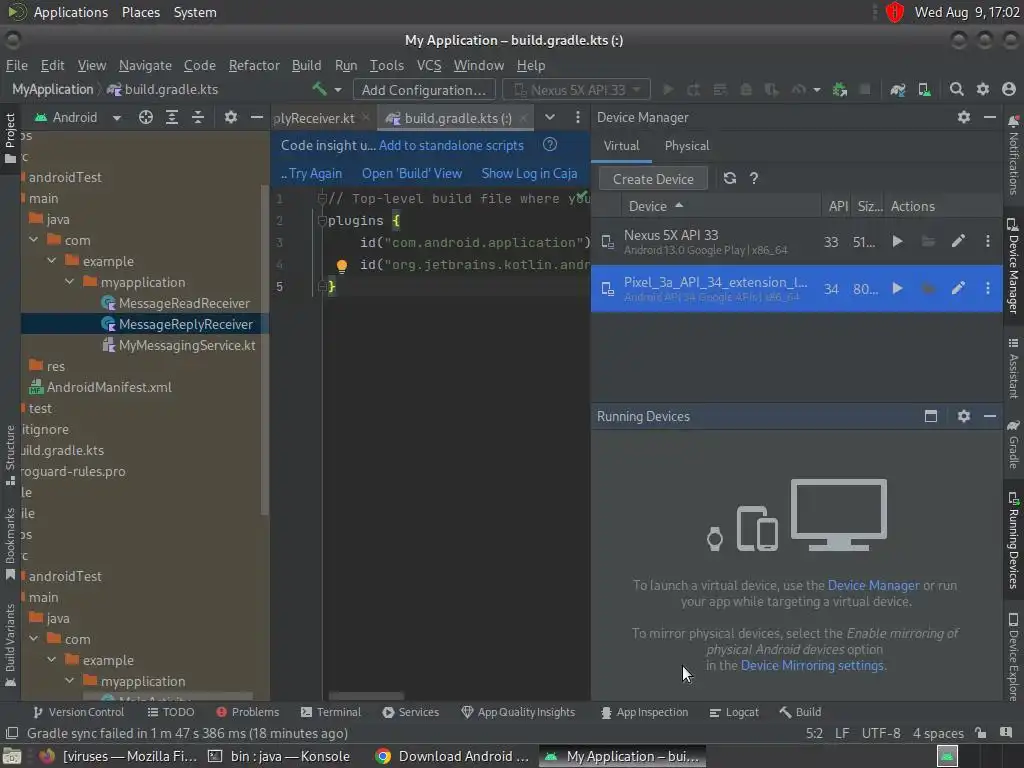Image resolution: width=1024 pixels, height=768 pixels.
Task: Click Device Manager link in Running Devices
Action: coord(873,585)
